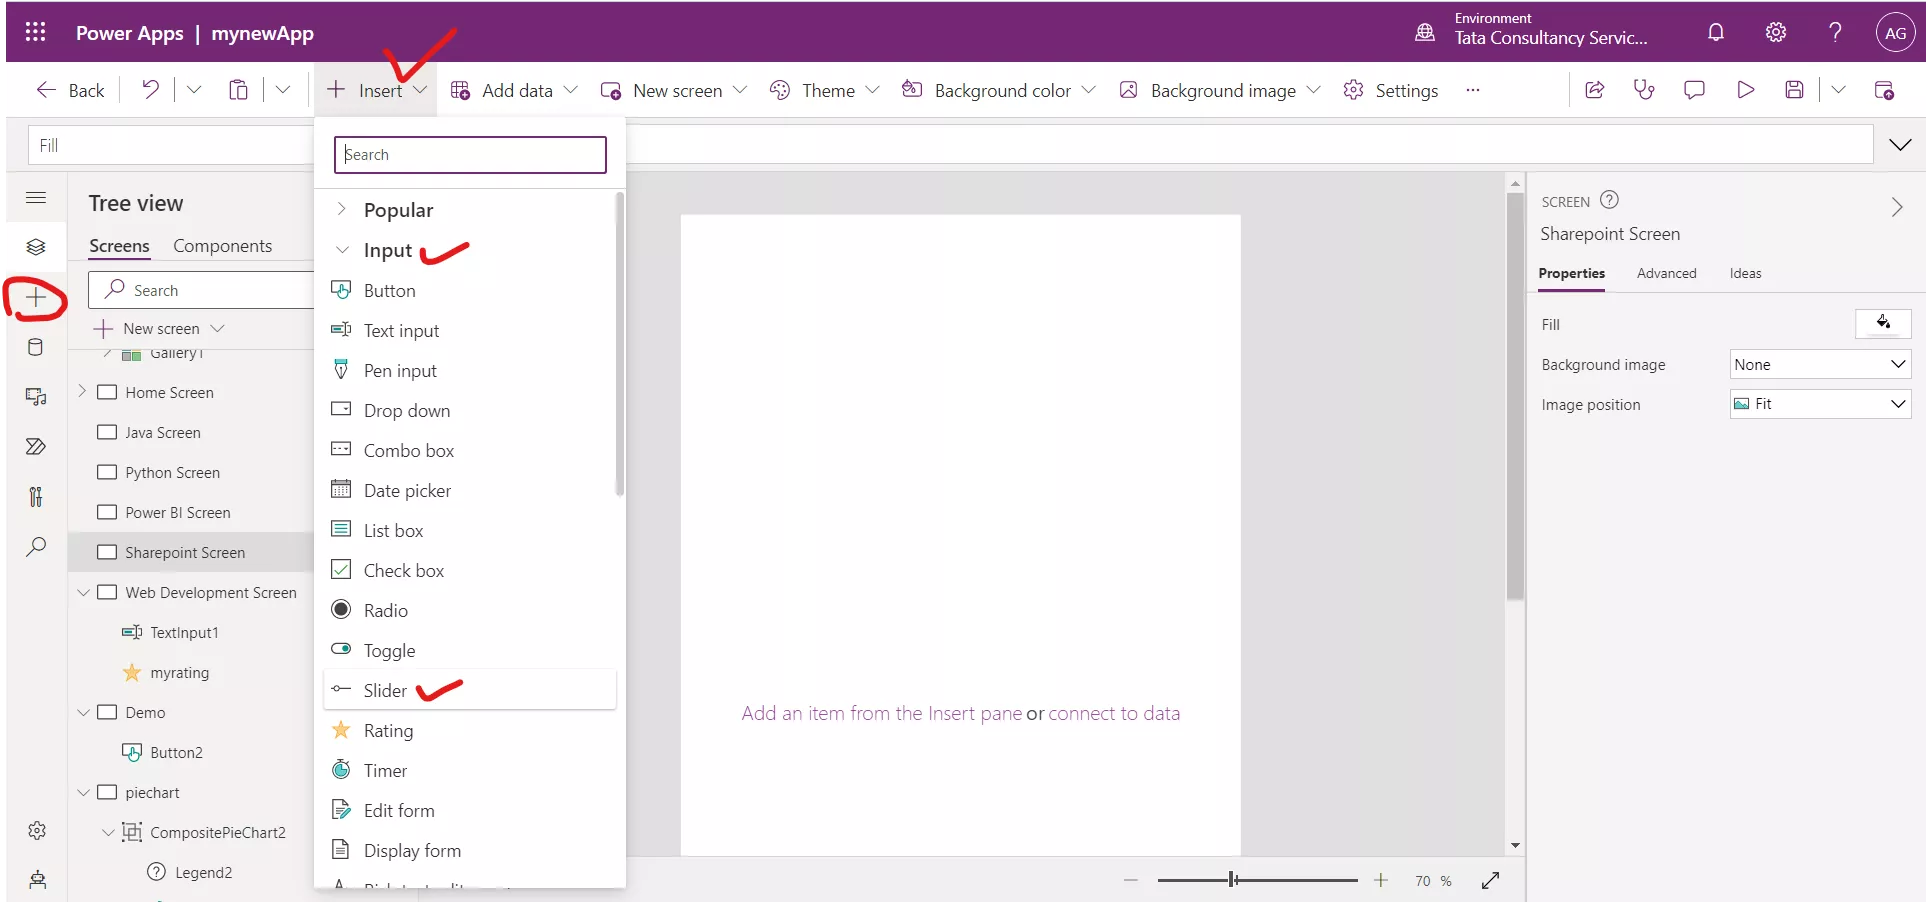
Task: Switch to the Components tab
Action: (223, 246)
